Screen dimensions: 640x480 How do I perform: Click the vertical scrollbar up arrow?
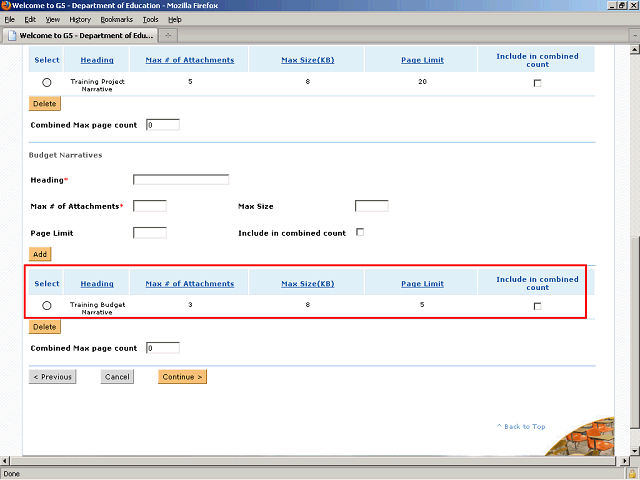pyautogui.click(x=635, y=50)
